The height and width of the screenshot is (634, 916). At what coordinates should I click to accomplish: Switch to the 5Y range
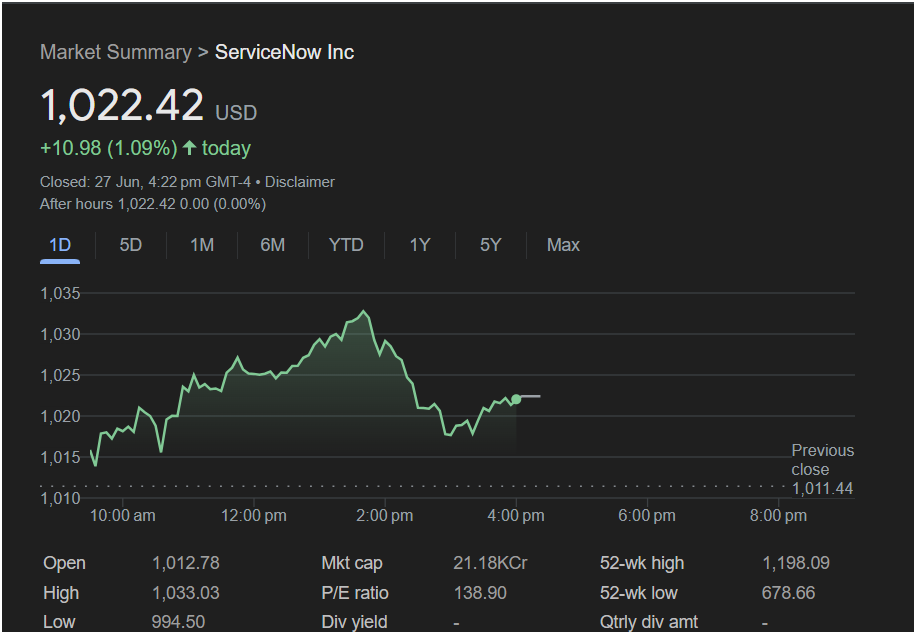tap(491, 245)
